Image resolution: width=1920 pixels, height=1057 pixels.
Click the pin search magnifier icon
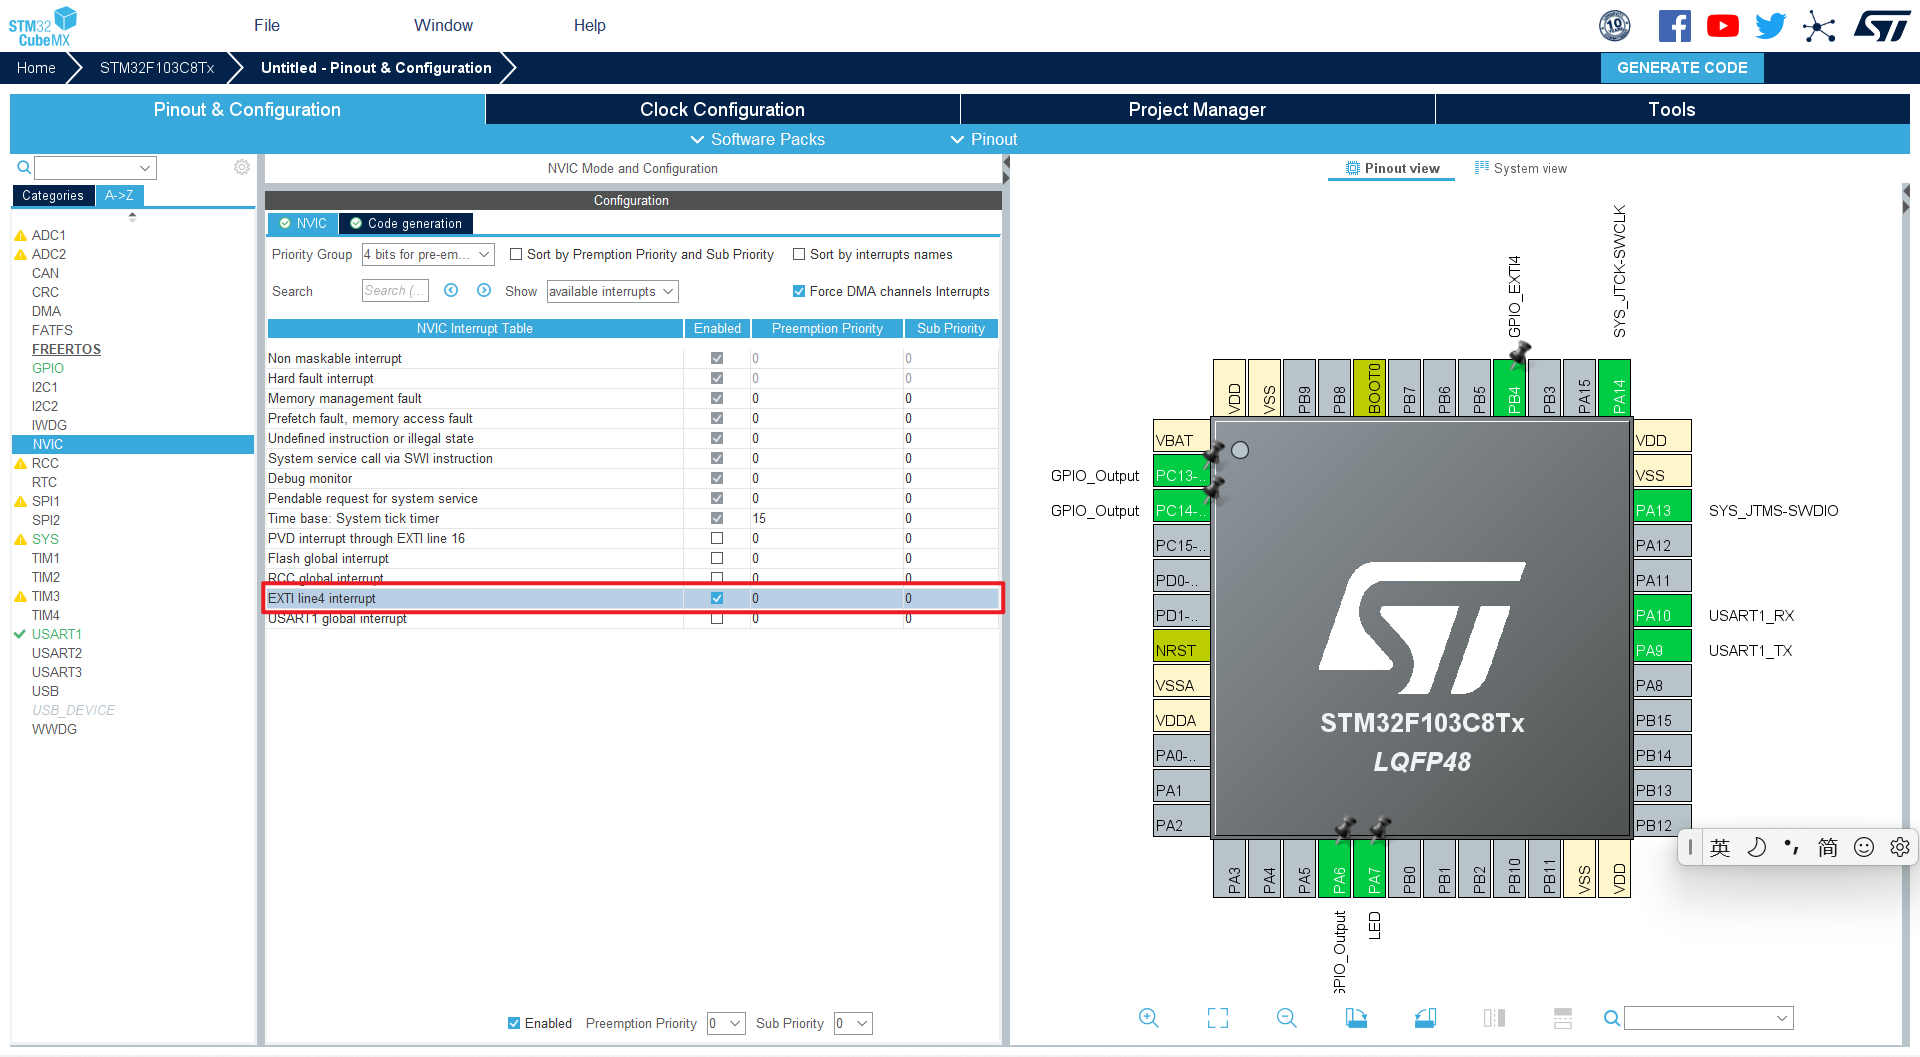coord(1612,1018)
